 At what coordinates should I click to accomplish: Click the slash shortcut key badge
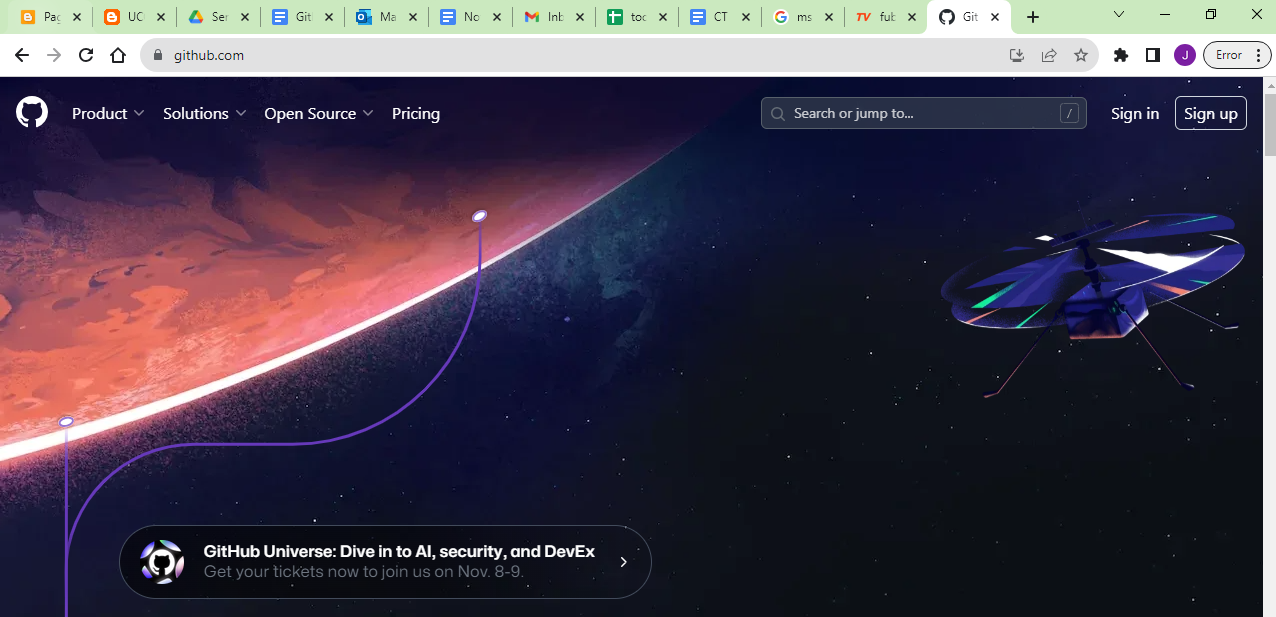1070,113
